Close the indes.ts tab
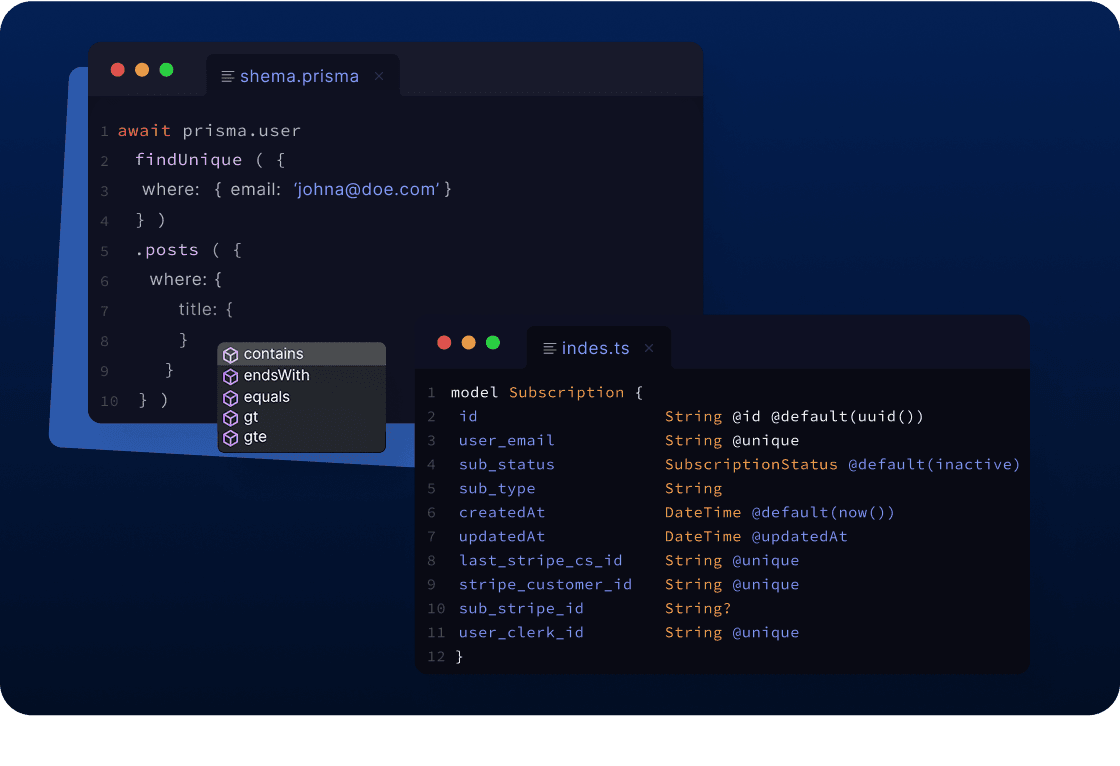 648,348
